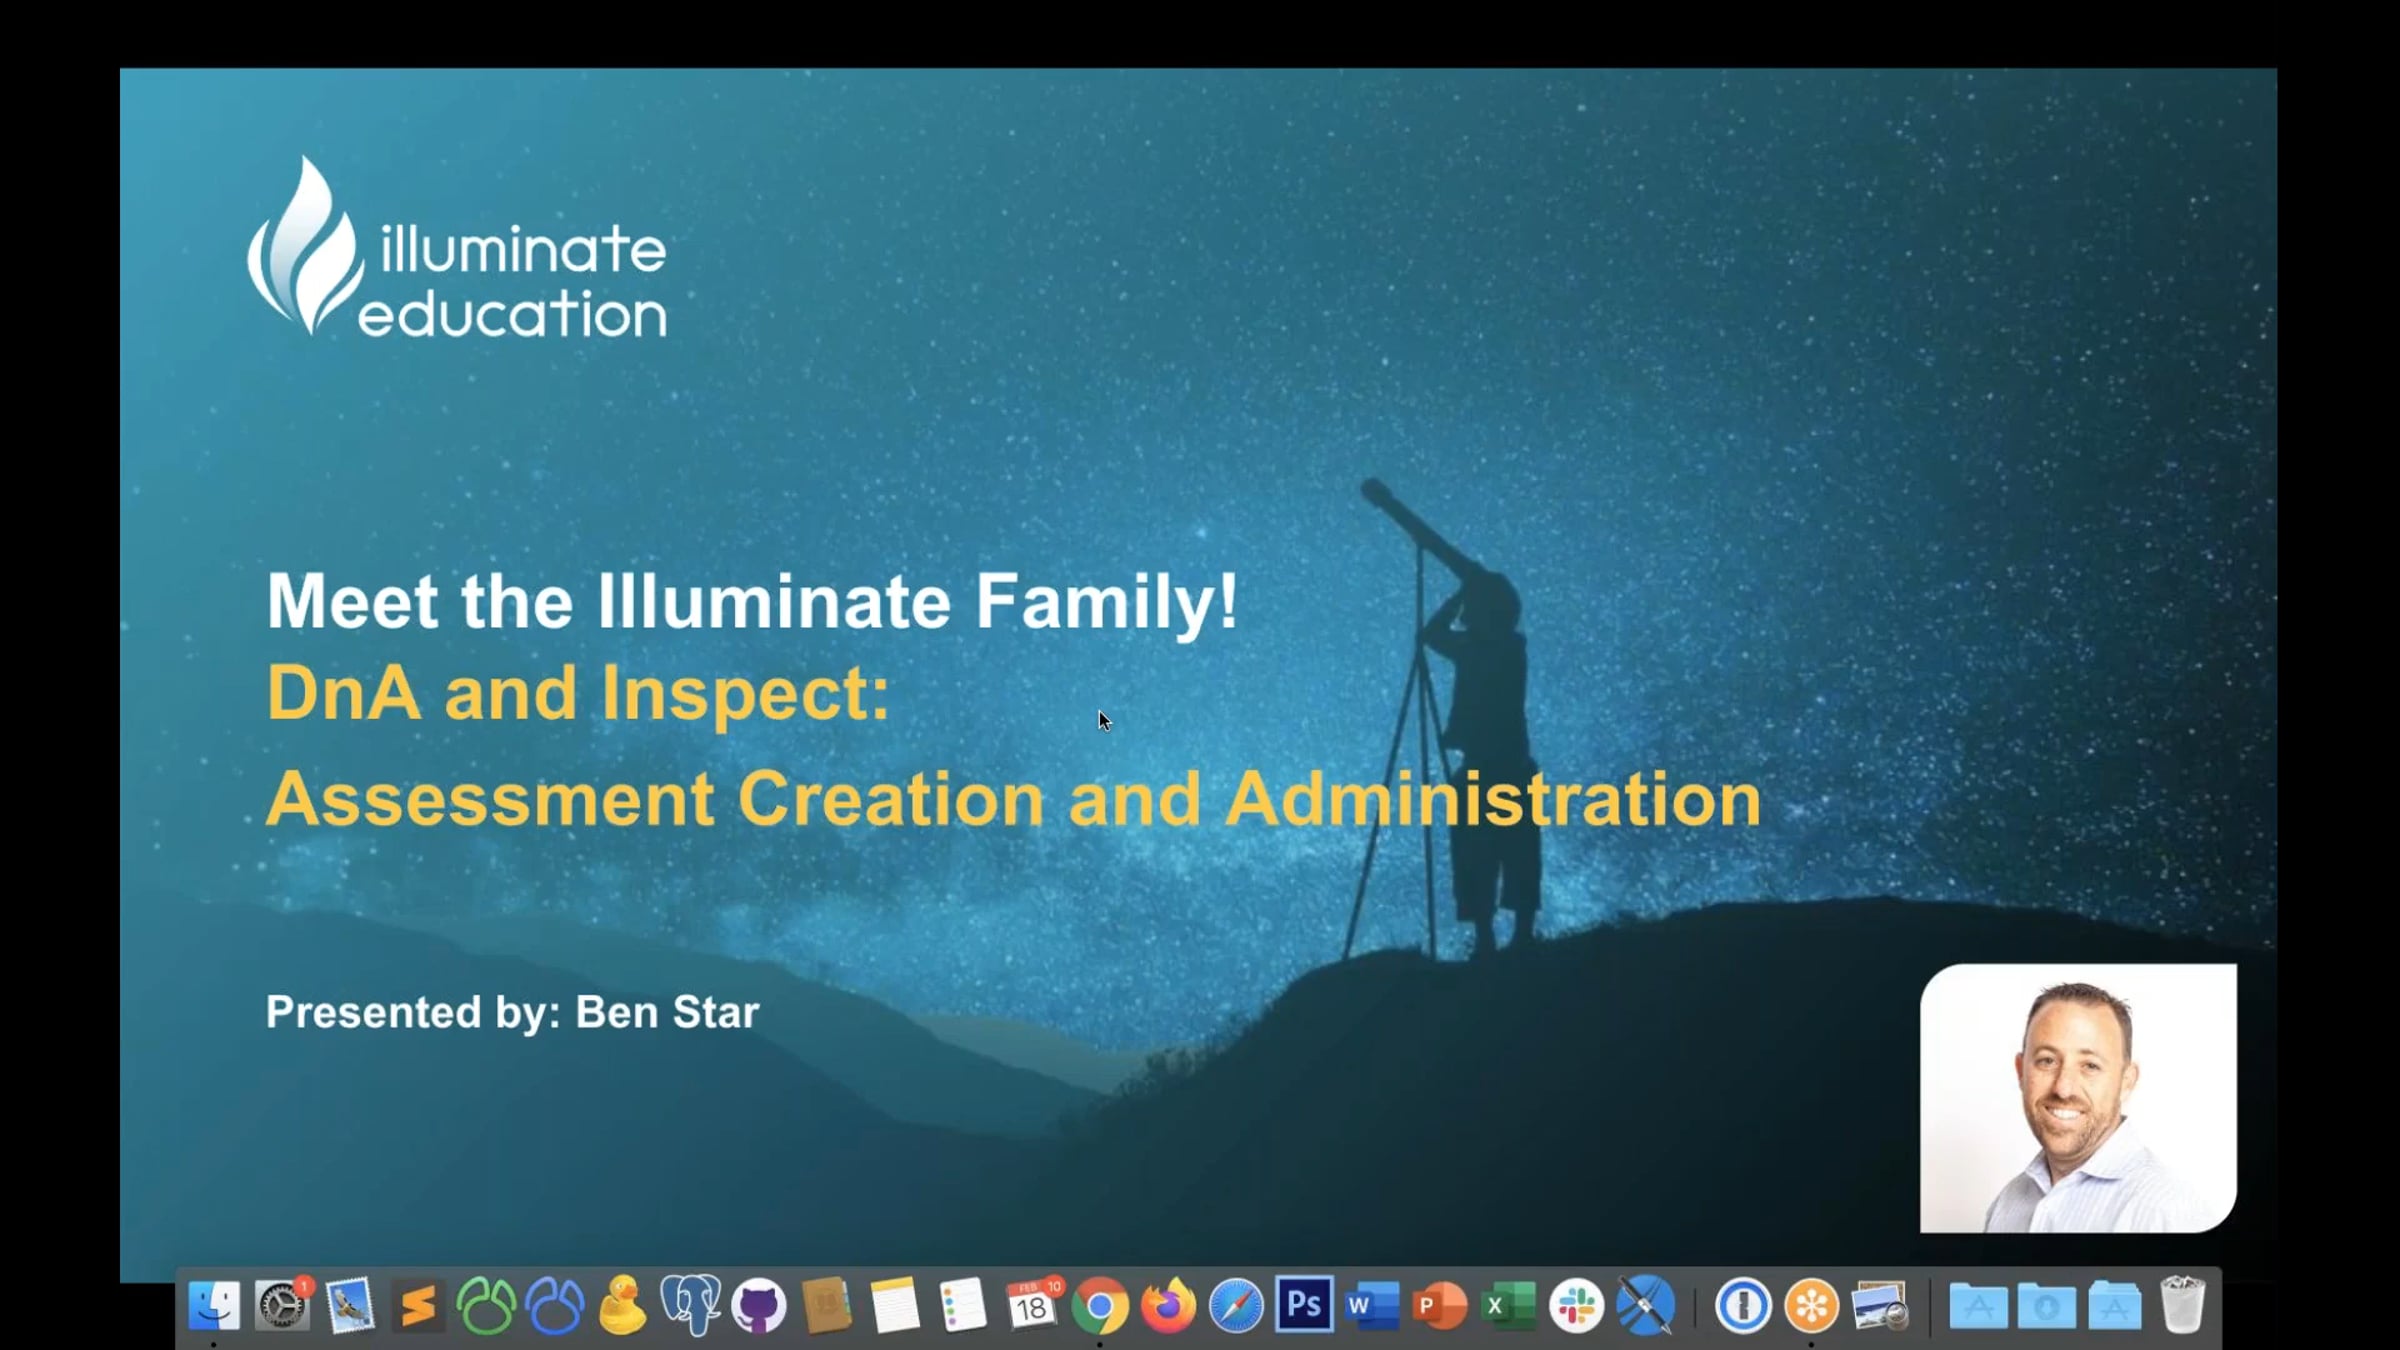This screenshot has height=1350, width=2400.
Task: Open the Trash in the dock
Action: [x=2182, y=1305]
